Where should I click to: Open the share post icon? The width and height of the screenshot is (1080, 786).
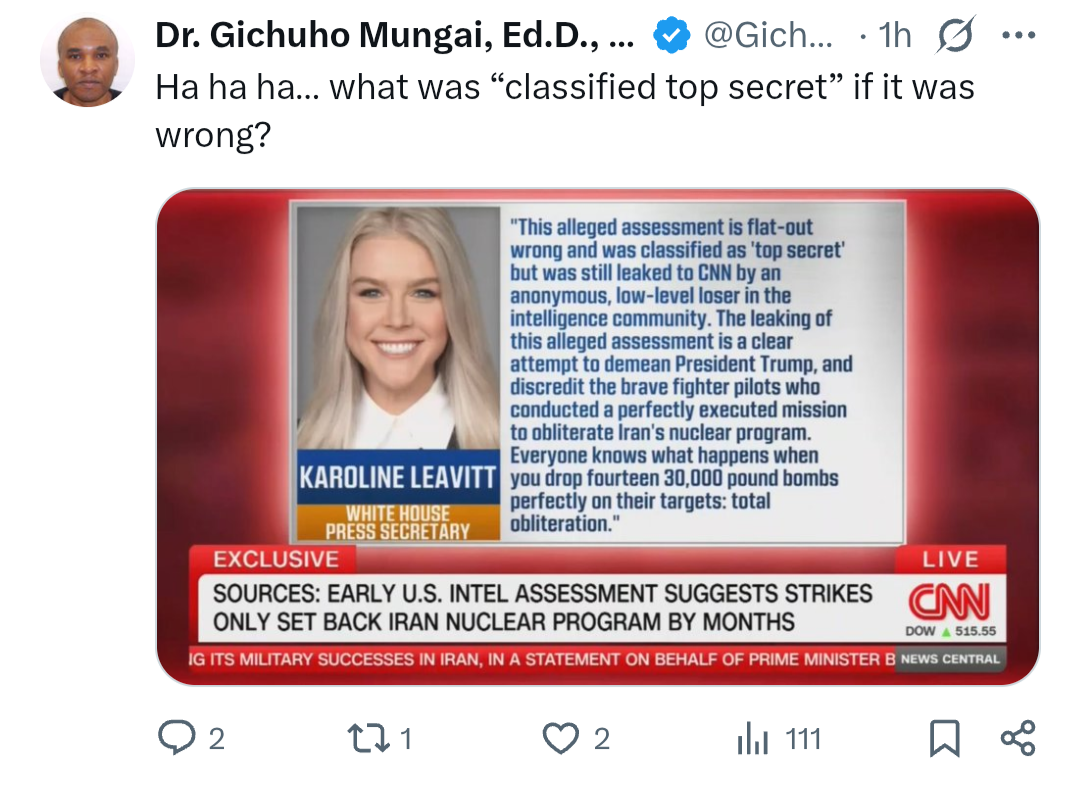pos(1018,738)
